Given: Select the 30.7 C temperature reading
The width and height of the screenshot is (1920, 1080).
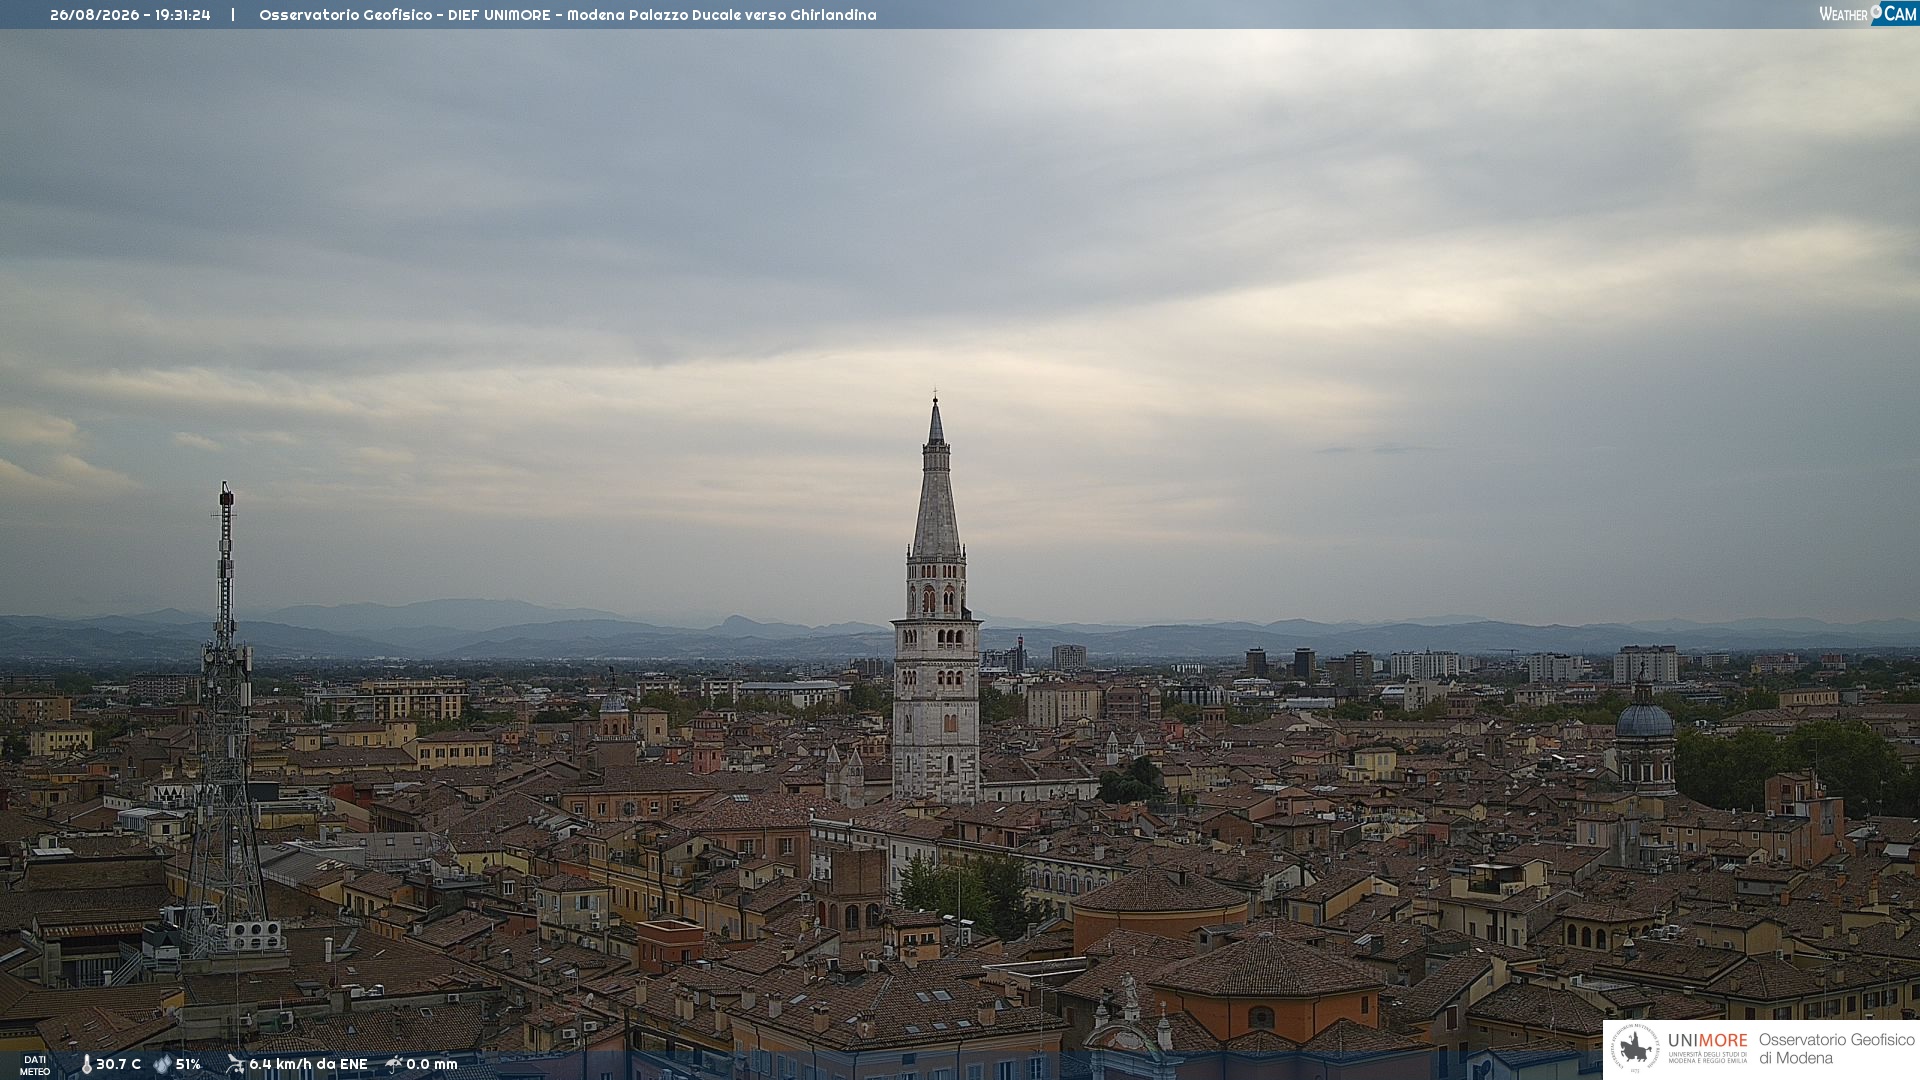Looking at the screenshot, I should pos(118,1064).
